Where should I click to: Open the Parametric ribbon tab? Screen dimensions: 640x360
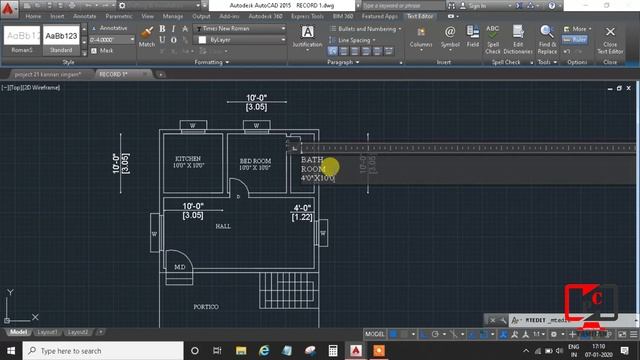coord(119,16)
